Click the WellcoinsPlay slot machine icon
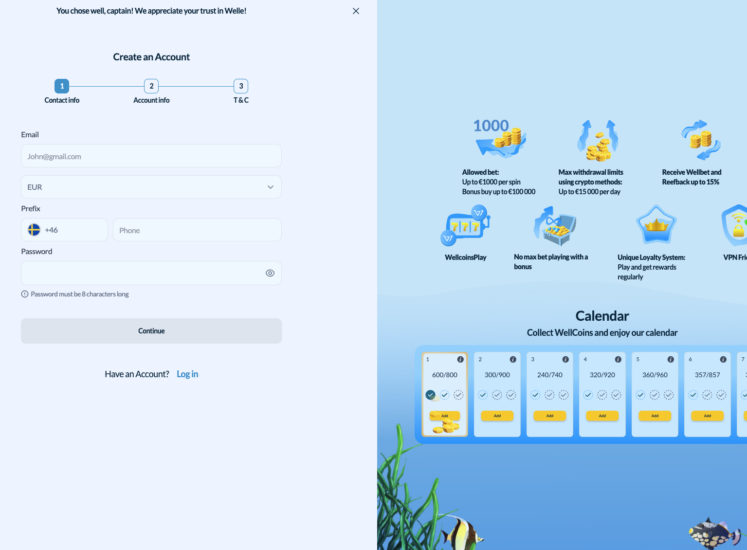The image size is (747, 550). tap(465, 226)
